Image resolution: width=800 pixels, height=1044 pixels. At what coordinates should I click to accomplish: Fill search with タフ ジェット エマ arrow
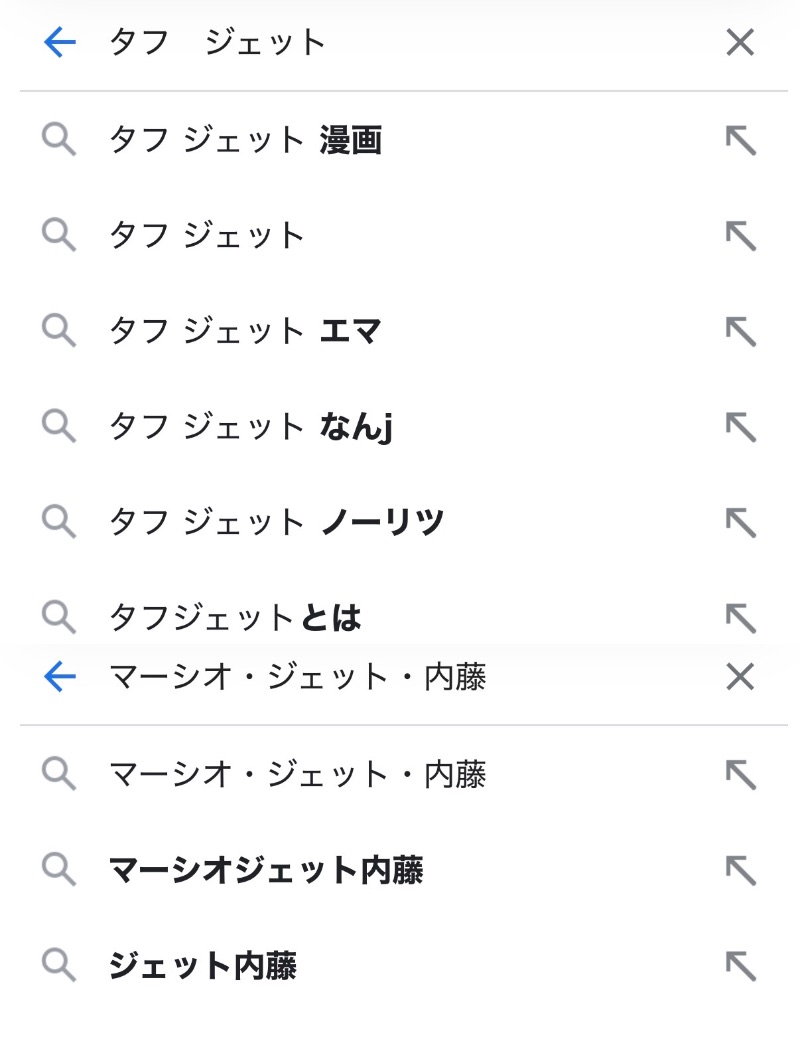coord(740,331)
